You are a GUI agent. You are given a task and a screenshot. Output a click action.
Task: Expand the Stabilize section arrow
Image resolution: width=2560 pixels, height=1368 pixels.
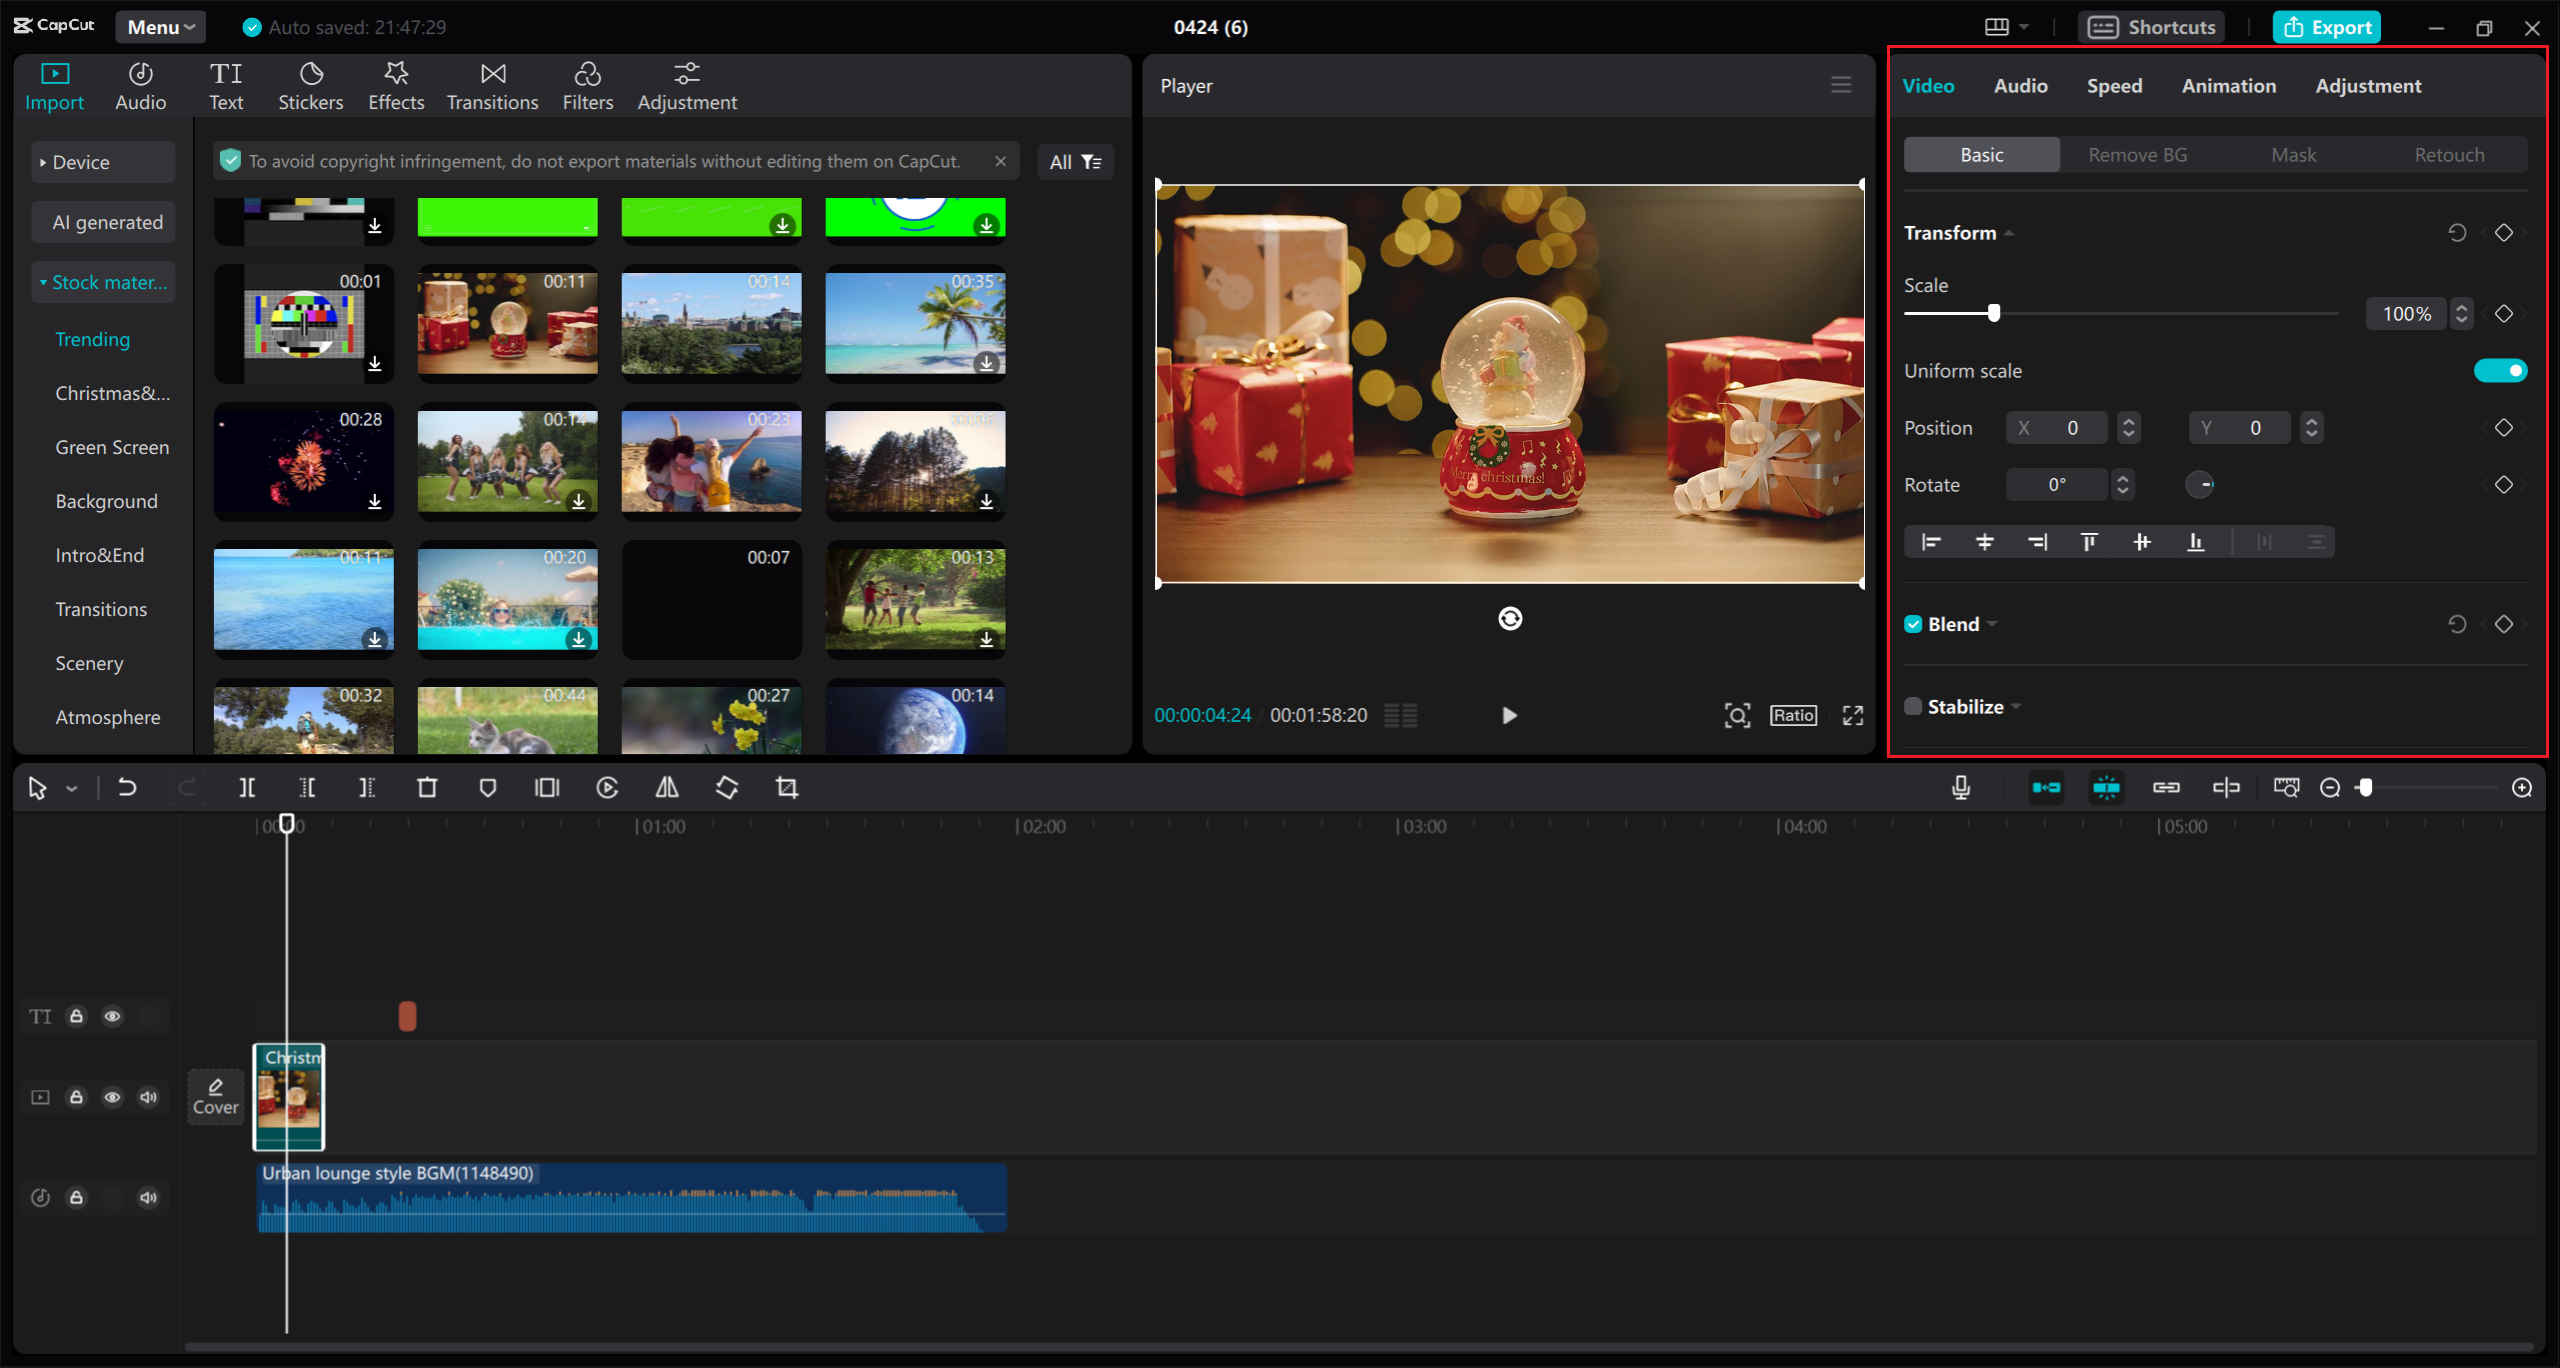(2016, 707)
